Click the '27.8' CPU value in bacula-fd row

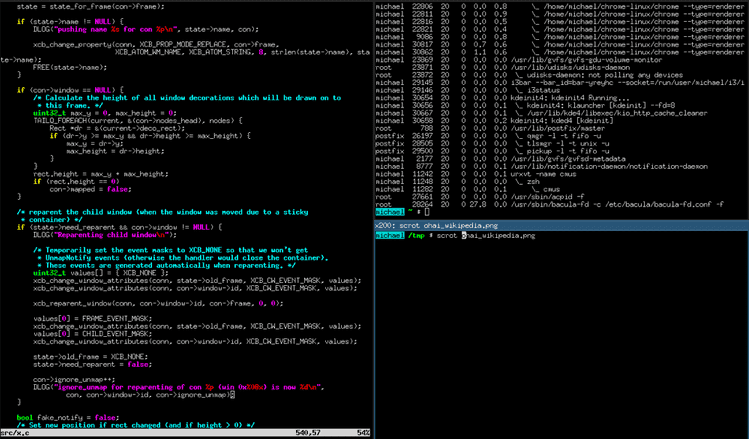click(x=478, y=204)
